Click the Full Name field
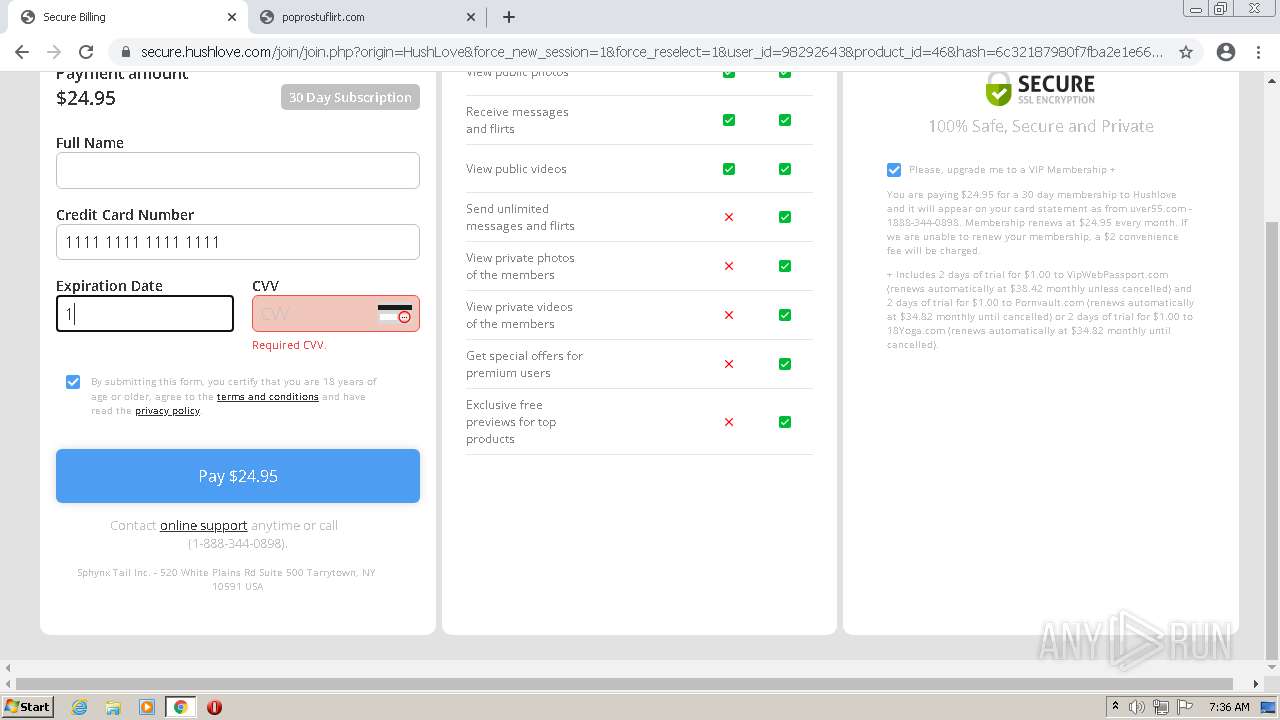The height and width of the screenshot is (720, 1280). [x=238, y=170]
